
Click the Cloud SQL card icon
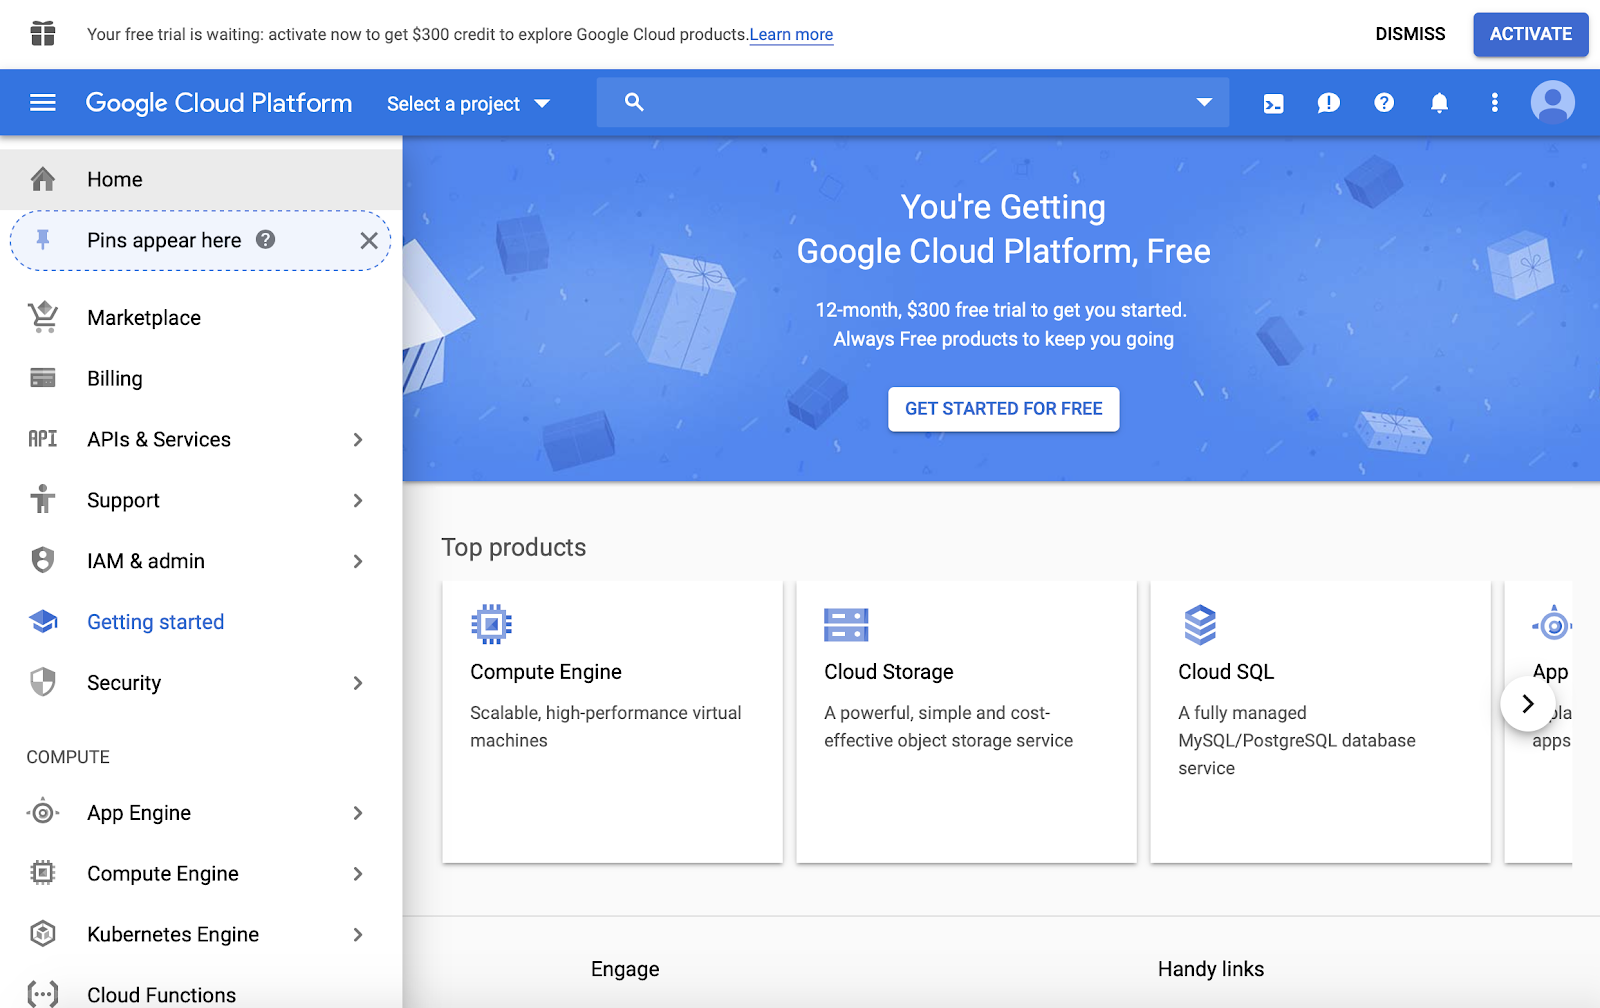(1200, 625)
